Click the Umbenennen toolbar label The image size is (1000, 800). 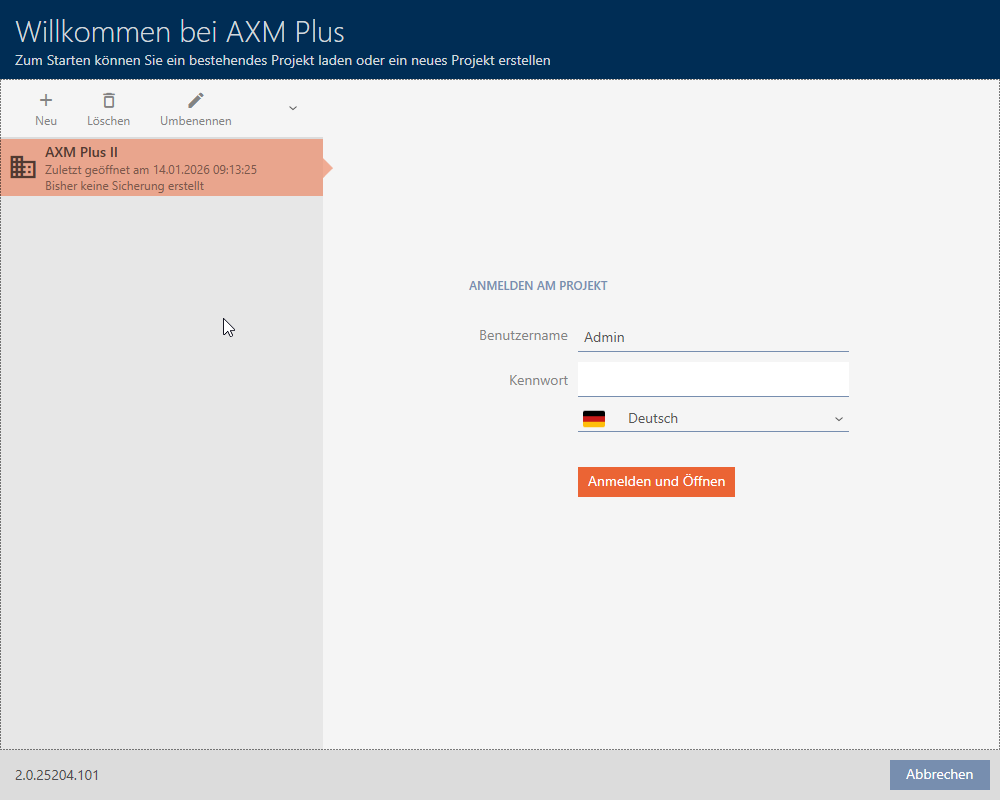tap(196, 121)
